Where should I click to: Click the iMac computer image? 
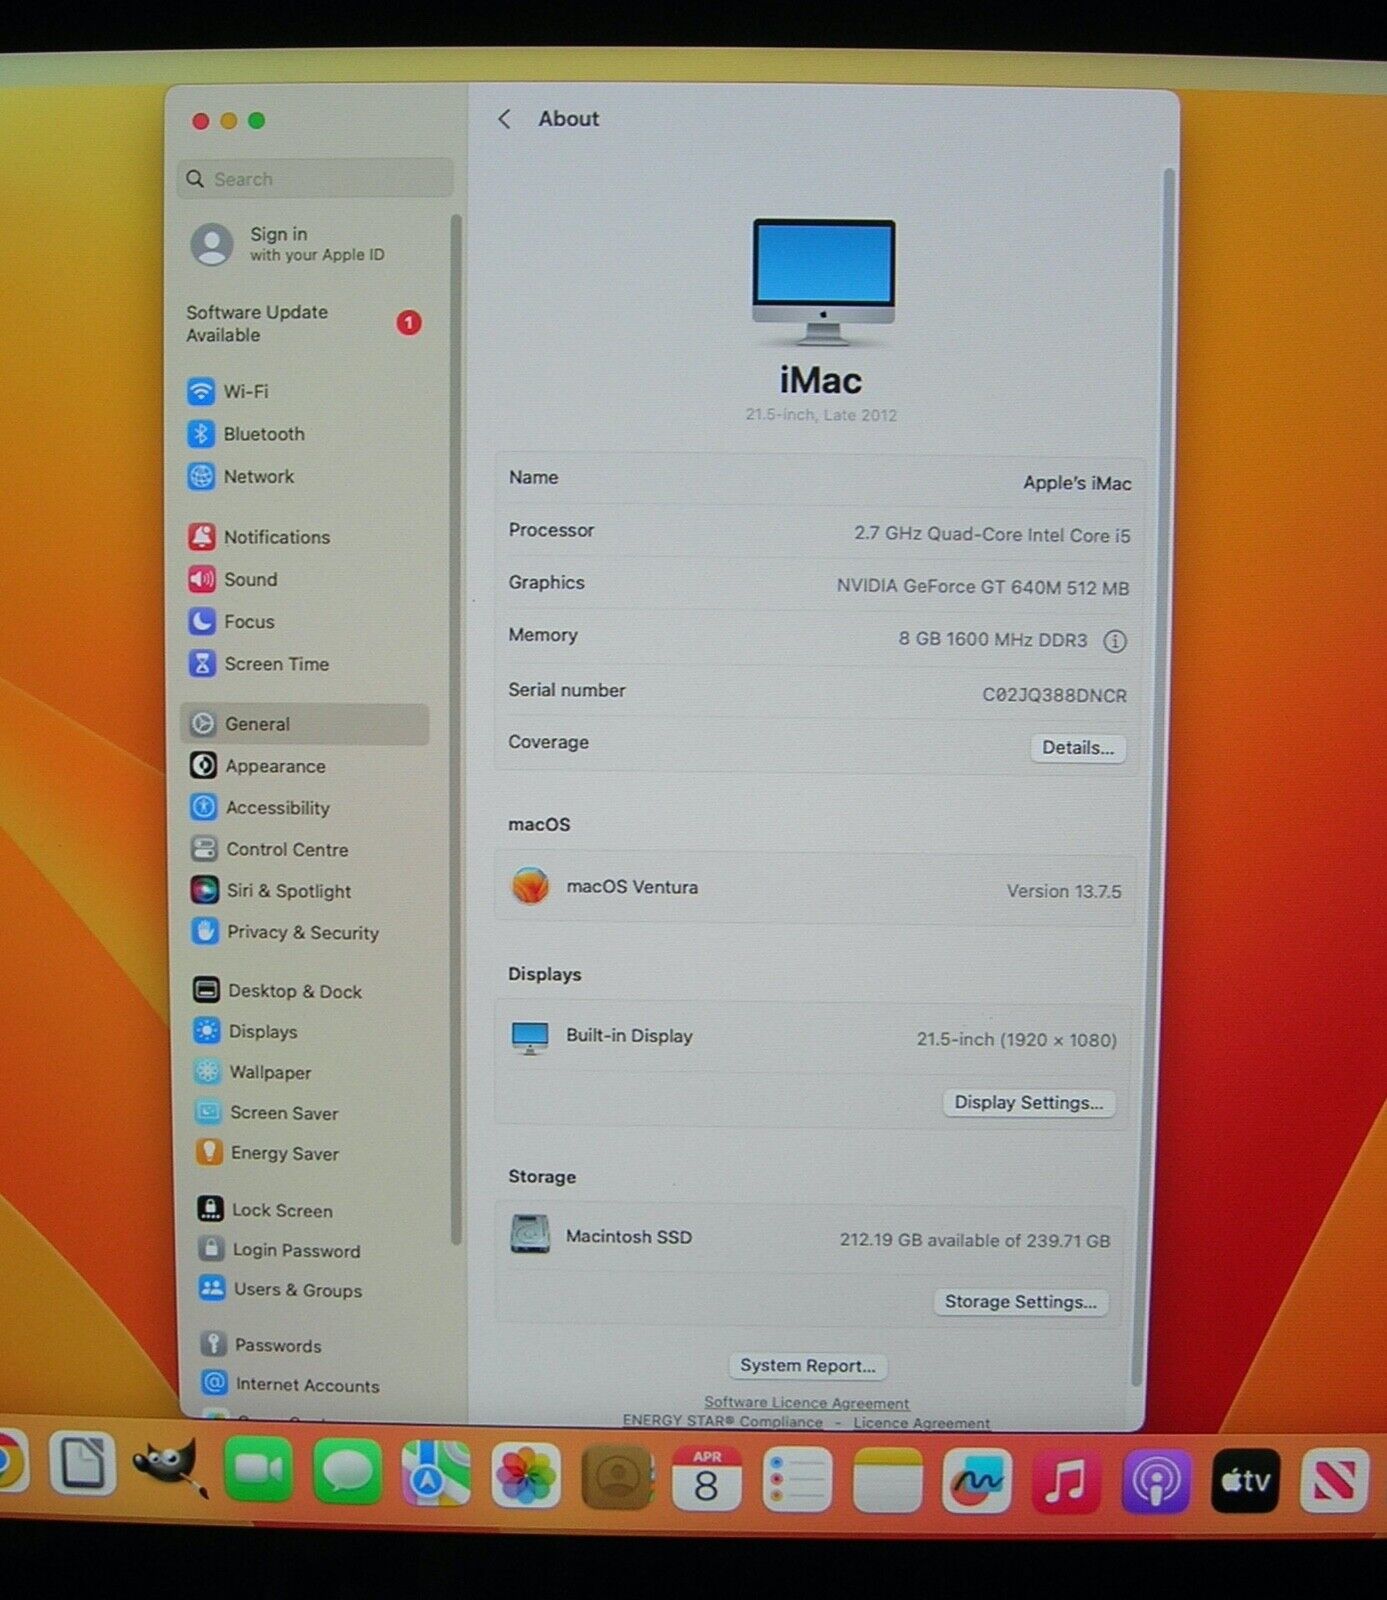pos(823,282)
